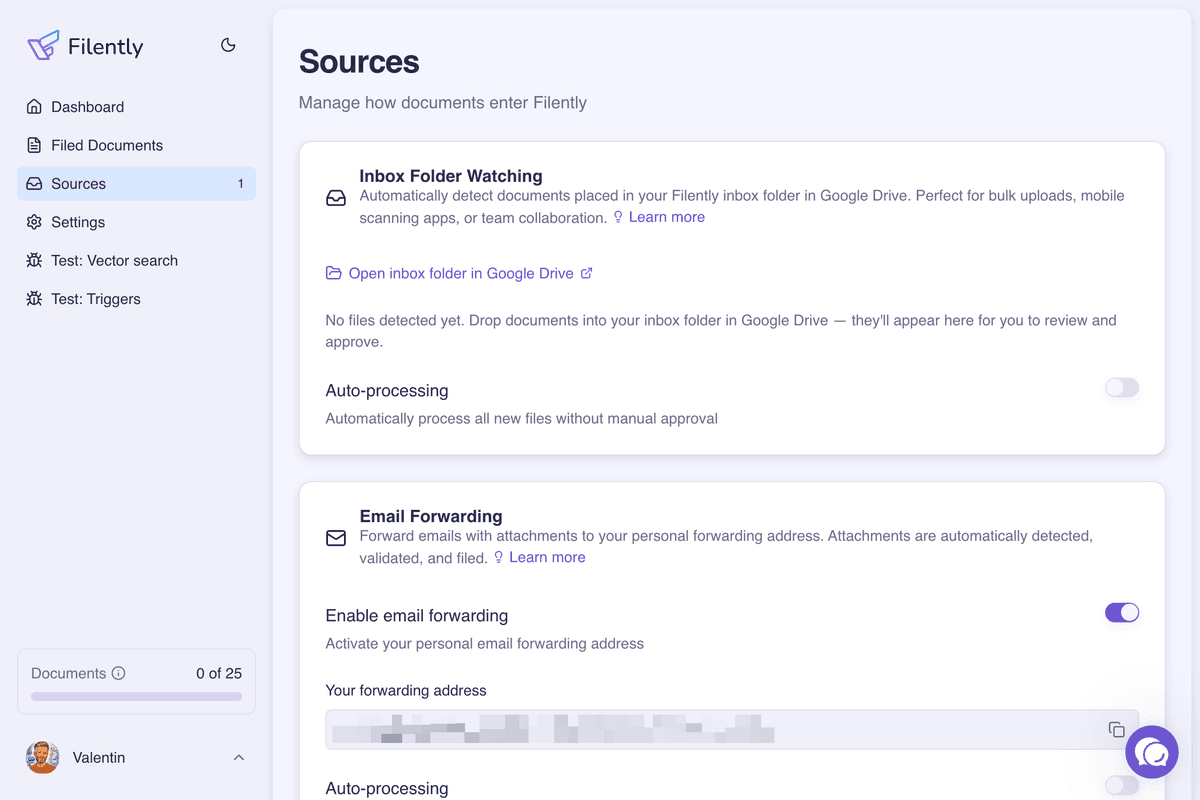This screenshot has height=800, width=1200.
Task: Select the Dashboard home icon
Action: (x=33, y=106)
